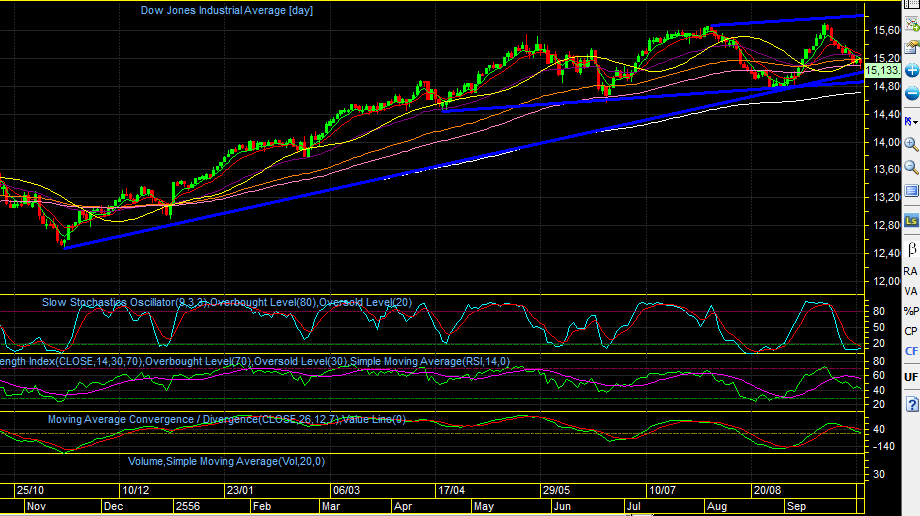Click the Slow Stochastics Oscillator indicator label
The width and height of the screenshot is (920, 516).
(x=226, y=302)
